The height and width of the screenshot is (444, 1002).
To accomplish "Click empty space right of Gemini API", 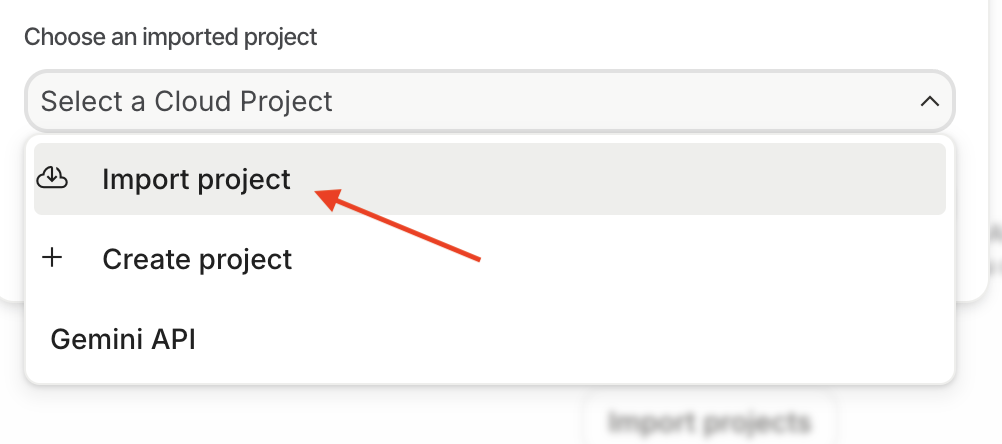I will pos(600,339).
